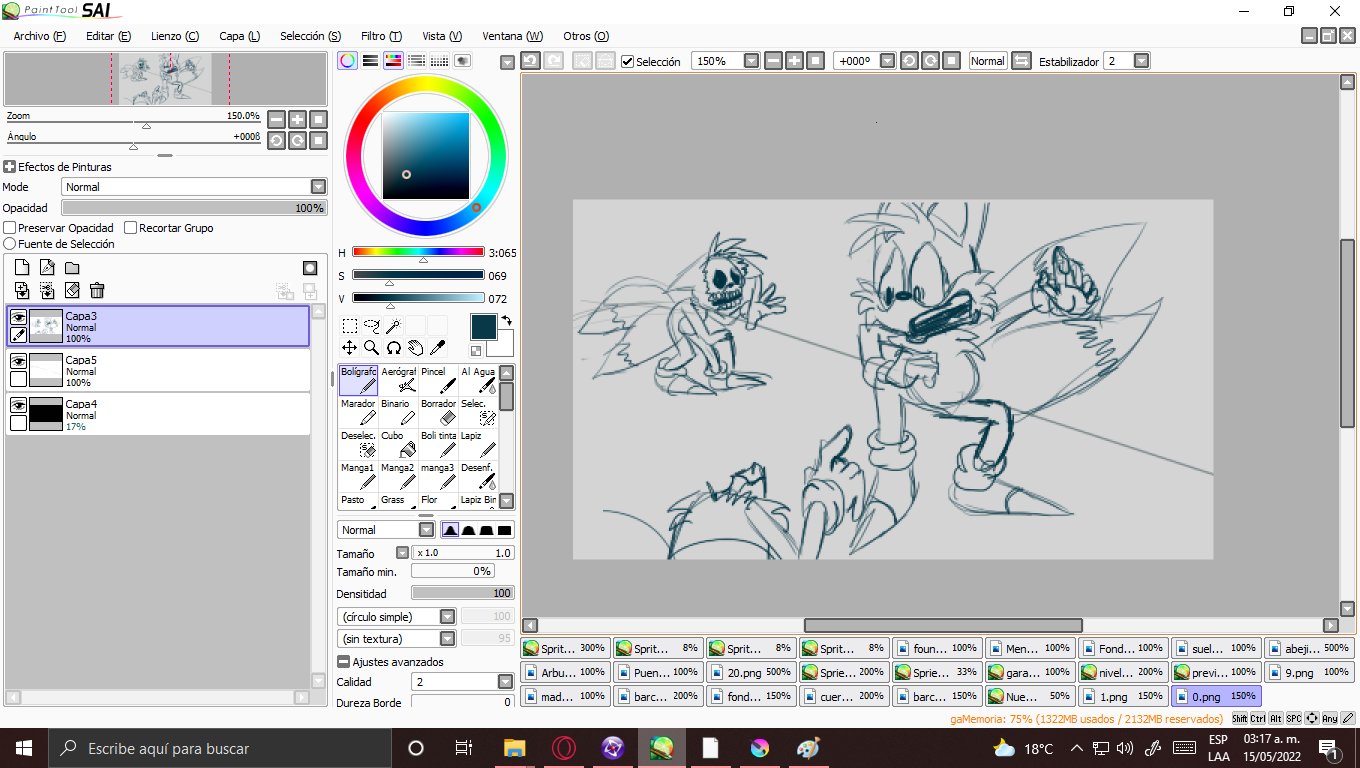Enable Preservar Opacidad checkbox

tap(10, 228)
